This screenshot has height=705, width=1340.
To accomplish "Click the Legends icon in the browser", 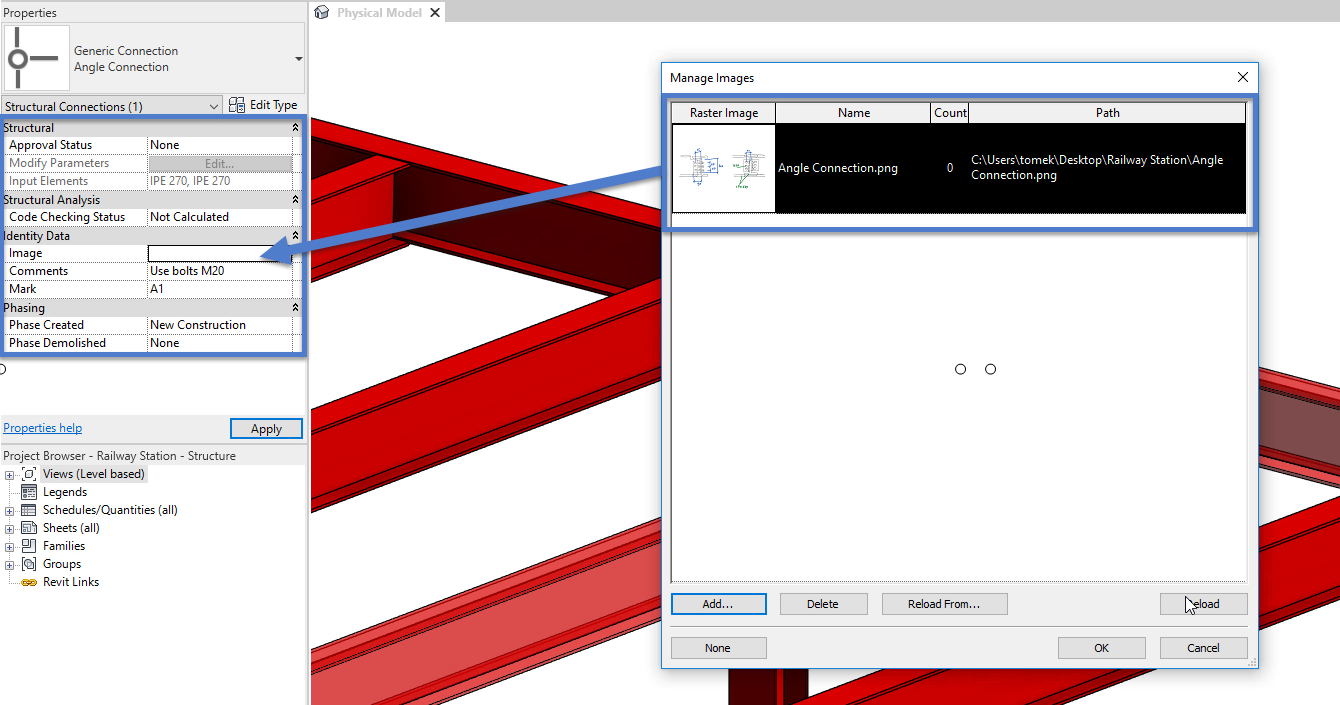I will (x=29, y=492).
